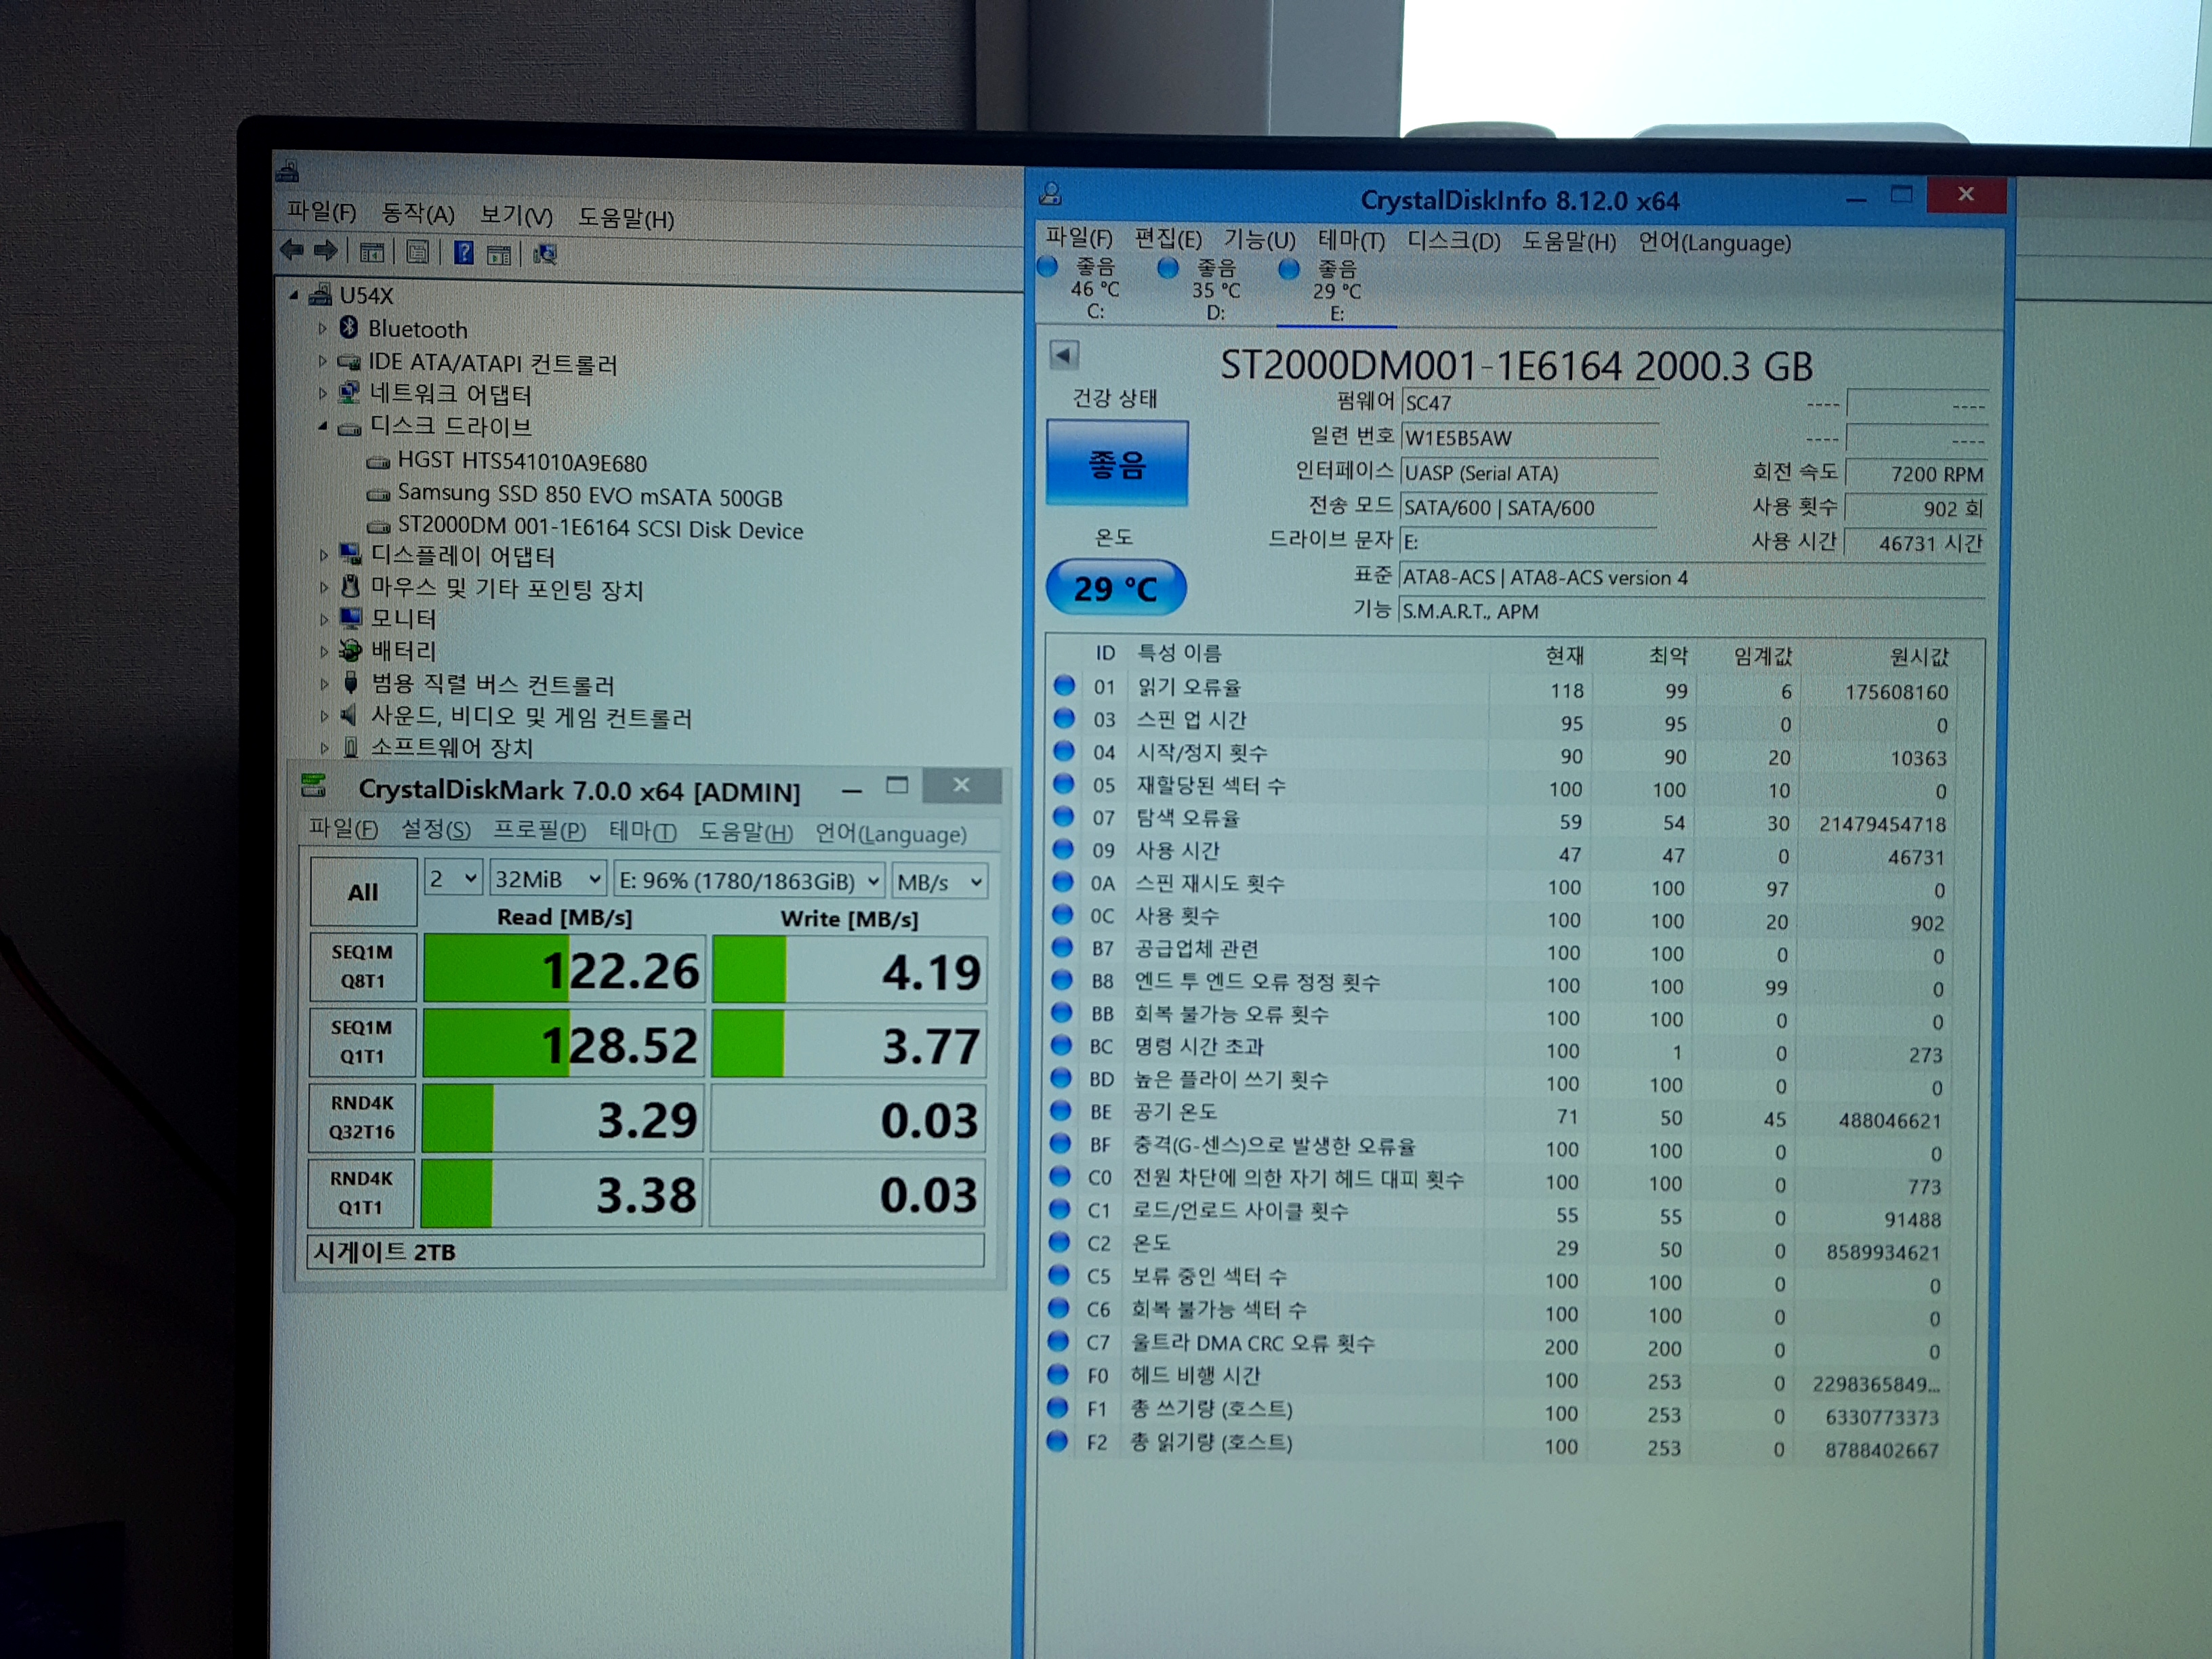
Task: Click the status dot for 05 재할당된 섹터 수
Action: point(1063,783)
